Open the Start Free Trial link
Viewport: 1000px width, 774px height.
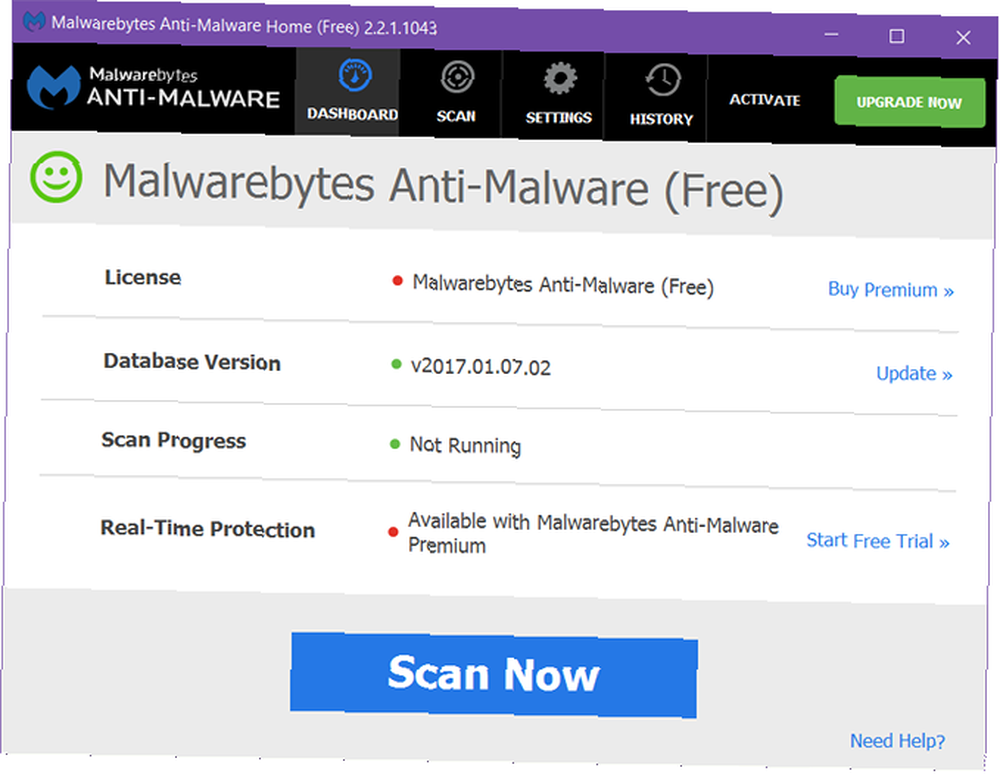[878, 541]
